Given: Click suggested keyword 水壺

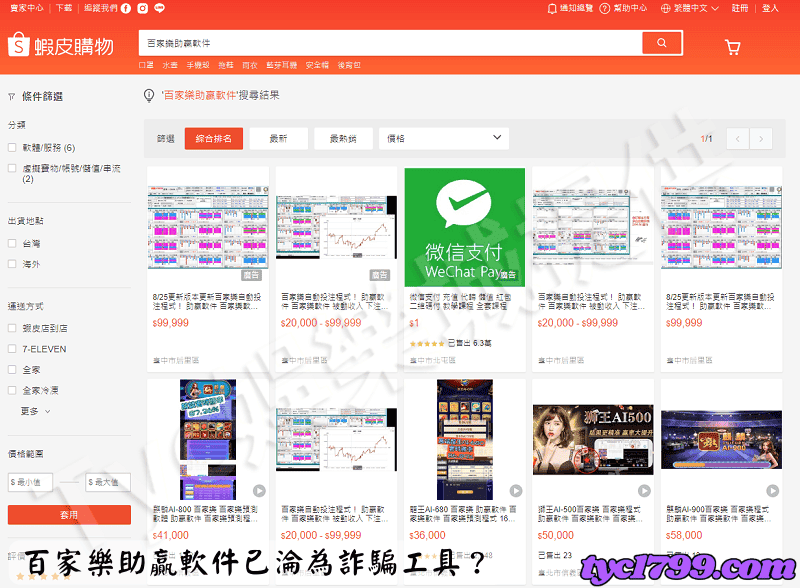Looking at the screenshot, I should coord(170,65).
